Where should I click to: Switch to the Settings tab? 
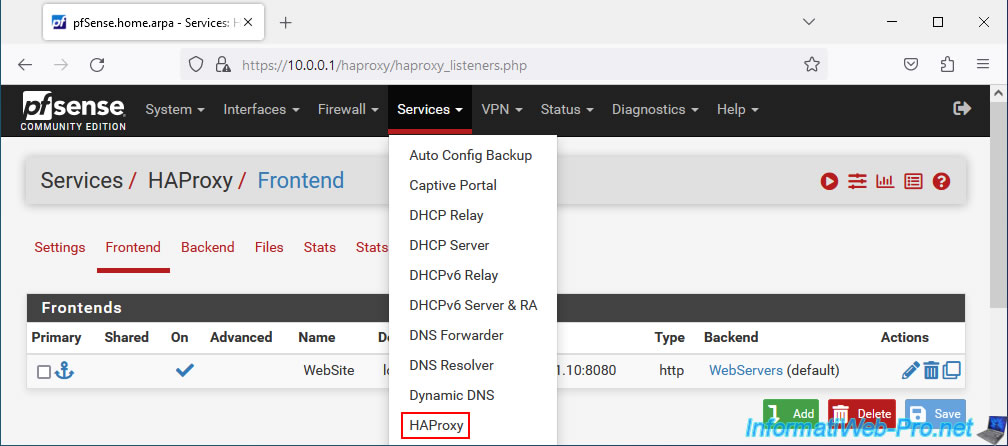(60, 247)
